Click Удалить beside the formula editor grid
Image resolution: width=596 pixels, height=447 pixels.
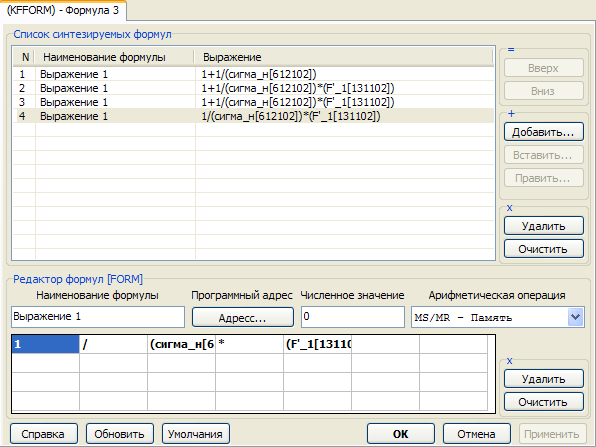pos(544,379)
